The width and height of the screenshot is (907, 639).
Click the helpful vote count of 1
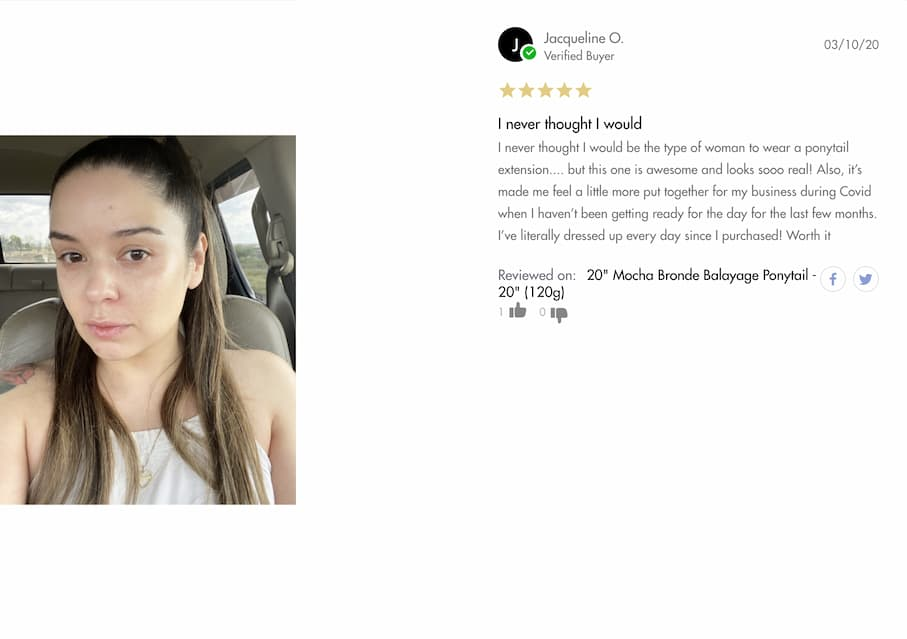tap(501, 312)
